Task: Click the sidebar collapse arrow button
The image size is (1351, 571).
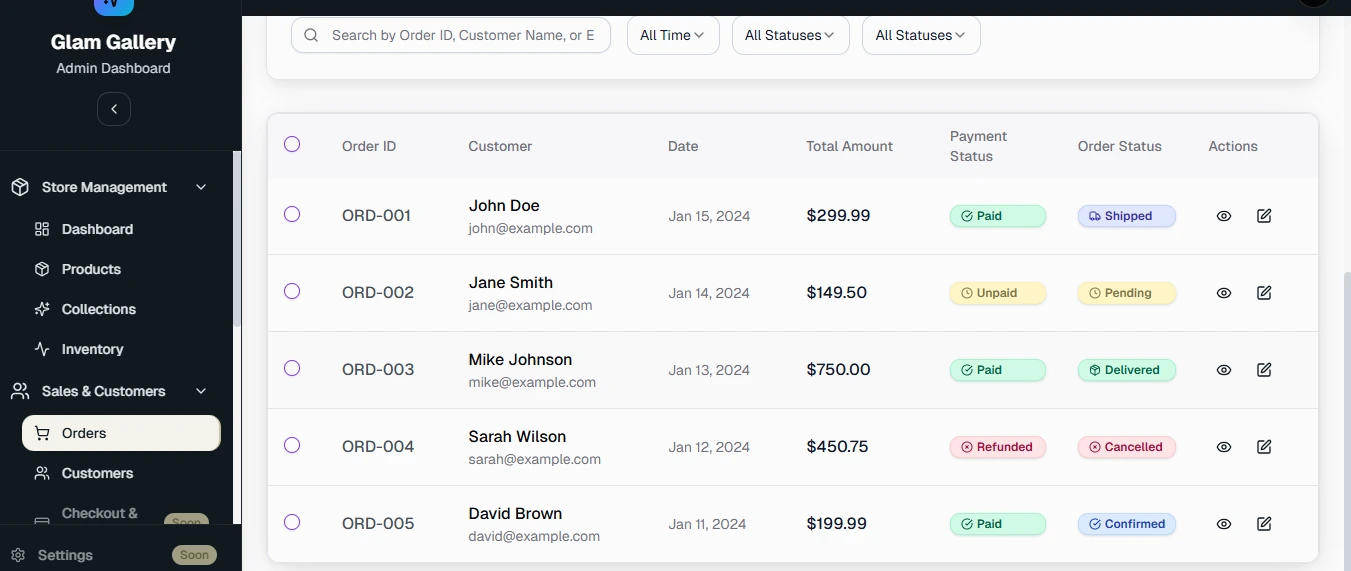Action: (x=114, y=109)
